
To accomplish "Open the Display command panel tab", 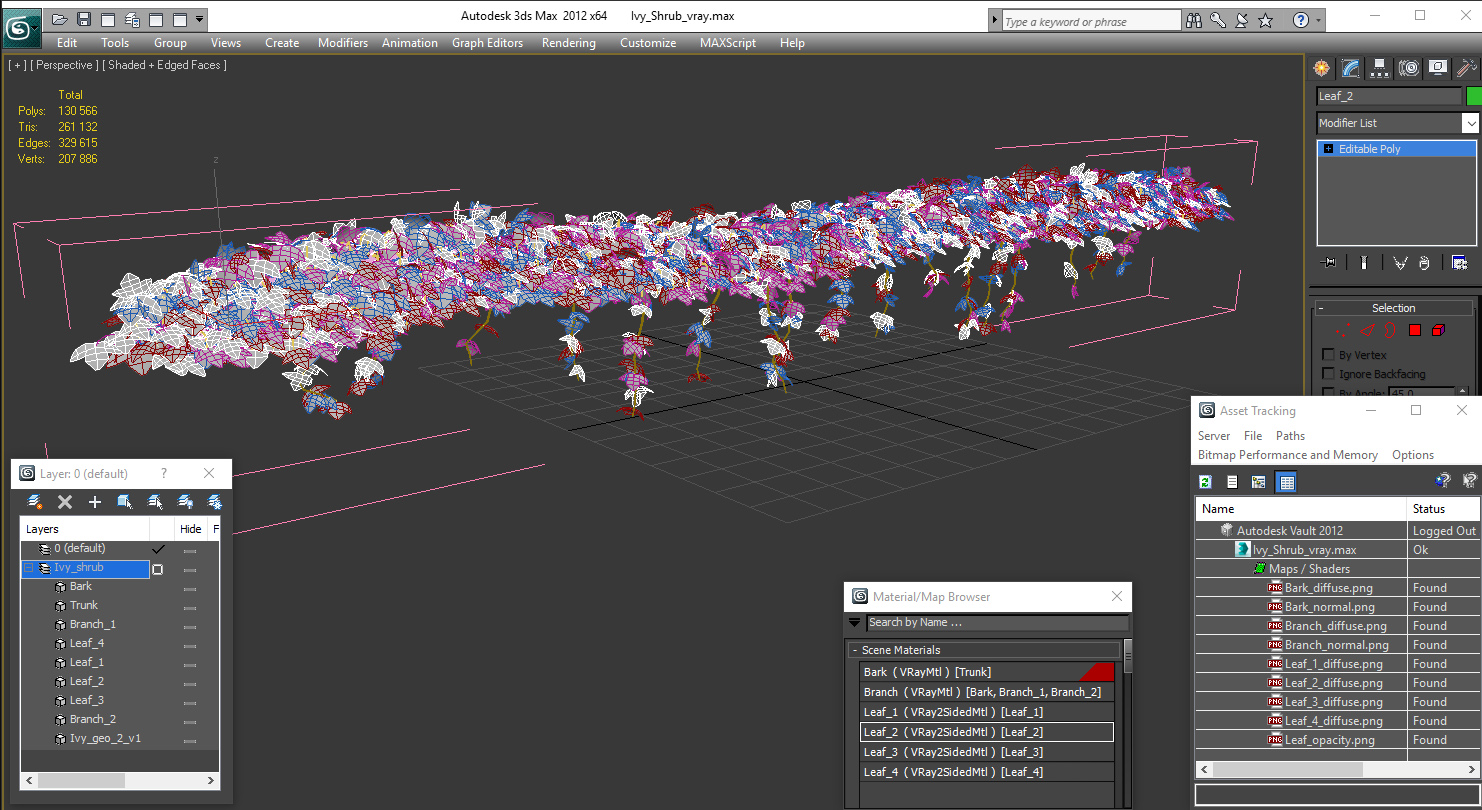I will click(x=1438, y=68).
